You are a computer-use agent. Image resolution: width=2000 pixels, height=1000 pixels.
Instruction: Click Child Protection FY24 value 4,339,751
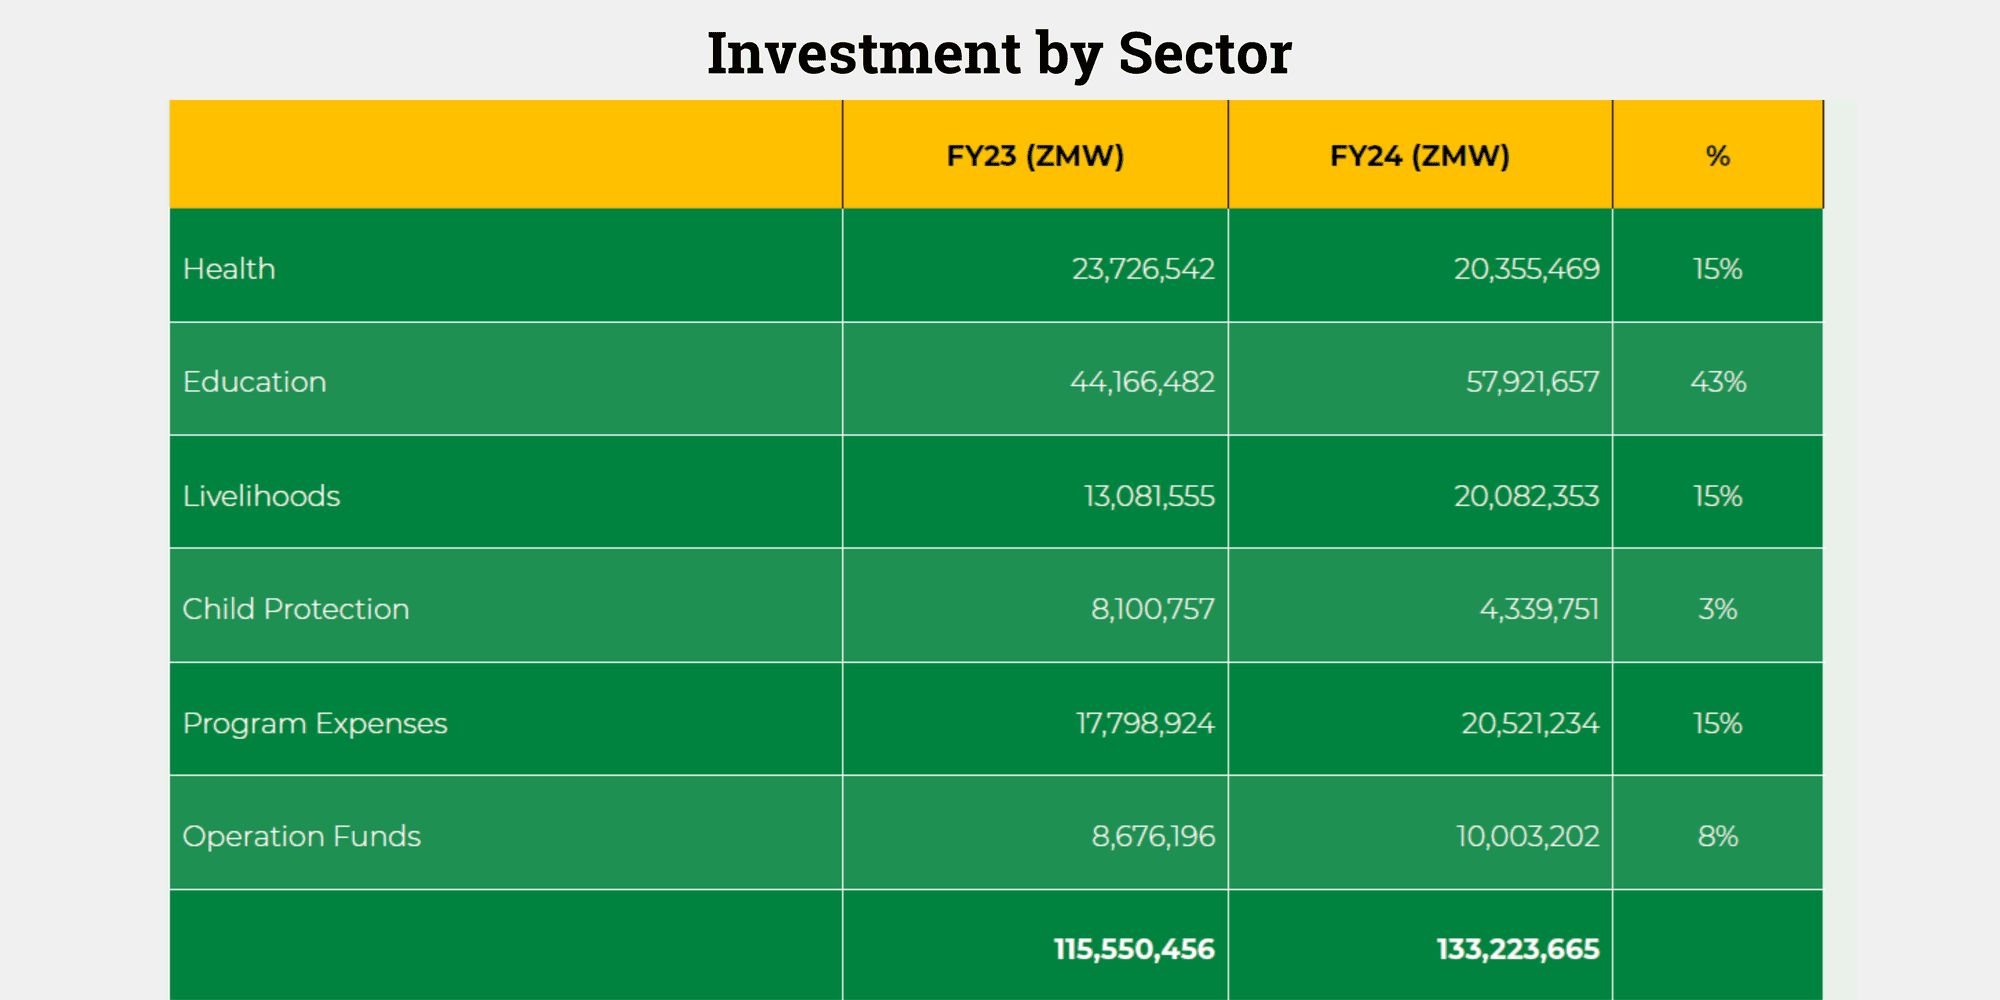[1539, 609]
